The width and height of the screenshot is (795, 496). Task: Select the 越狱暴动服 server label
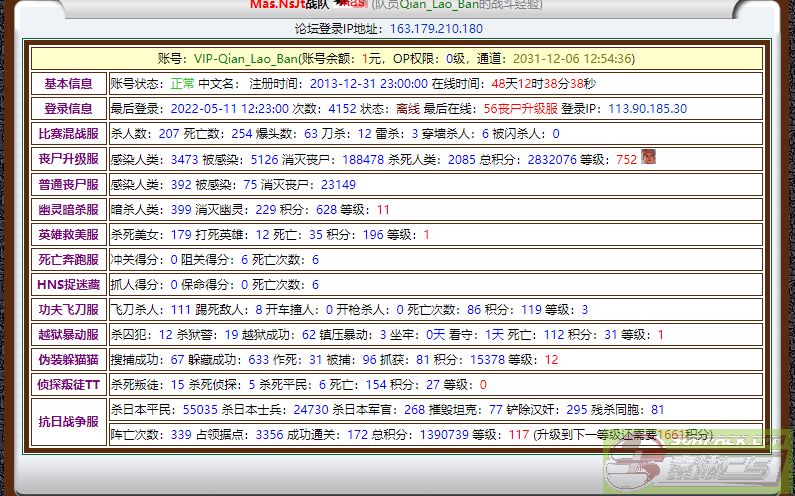(x=68, y=335)
